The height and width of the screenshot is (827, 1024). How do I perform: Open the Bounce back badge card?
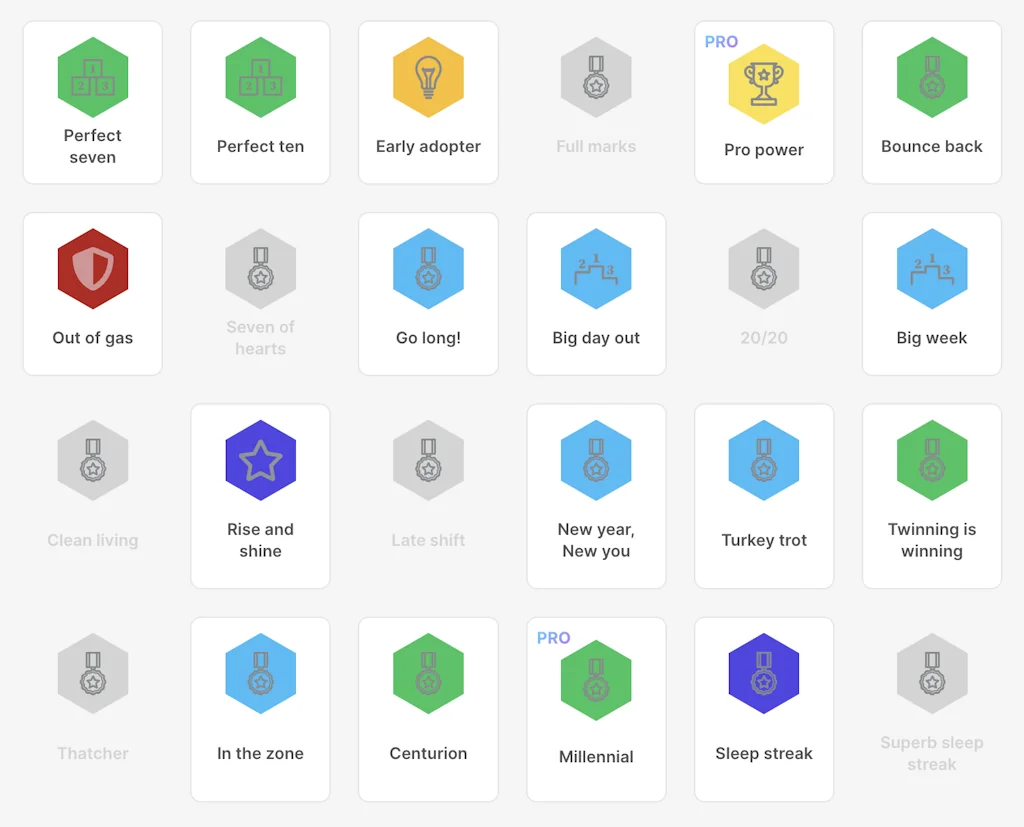(932, 103)
